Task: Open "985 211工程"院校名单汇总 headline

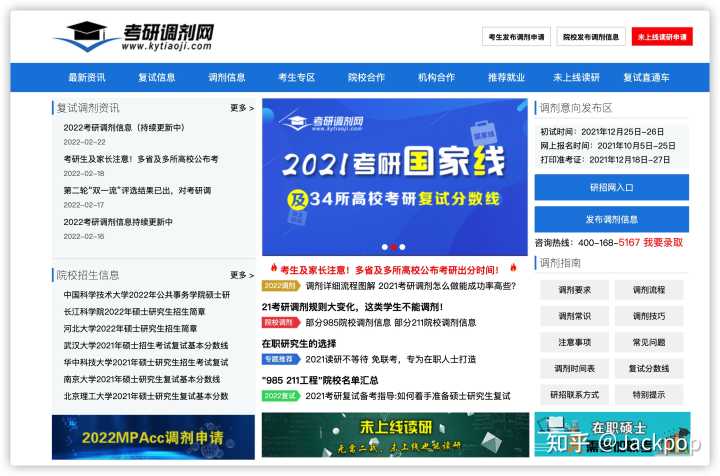Action: pyautogui.click(x=320, y=380)
